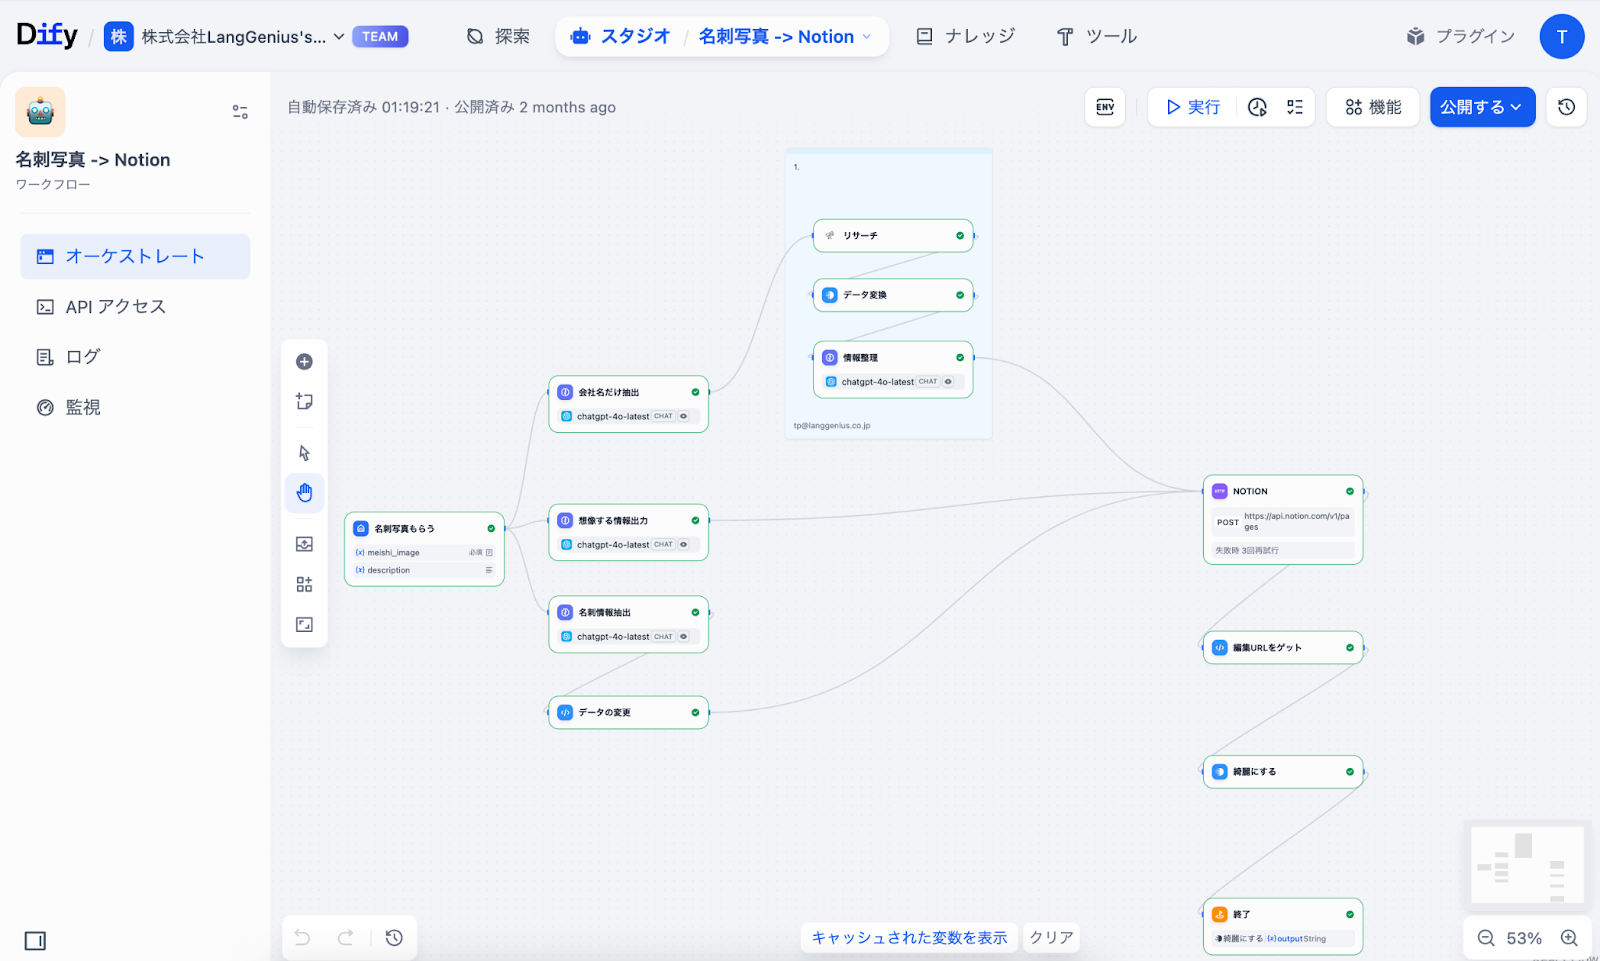
Task: Open the checklist icon
Action: 1295,107
